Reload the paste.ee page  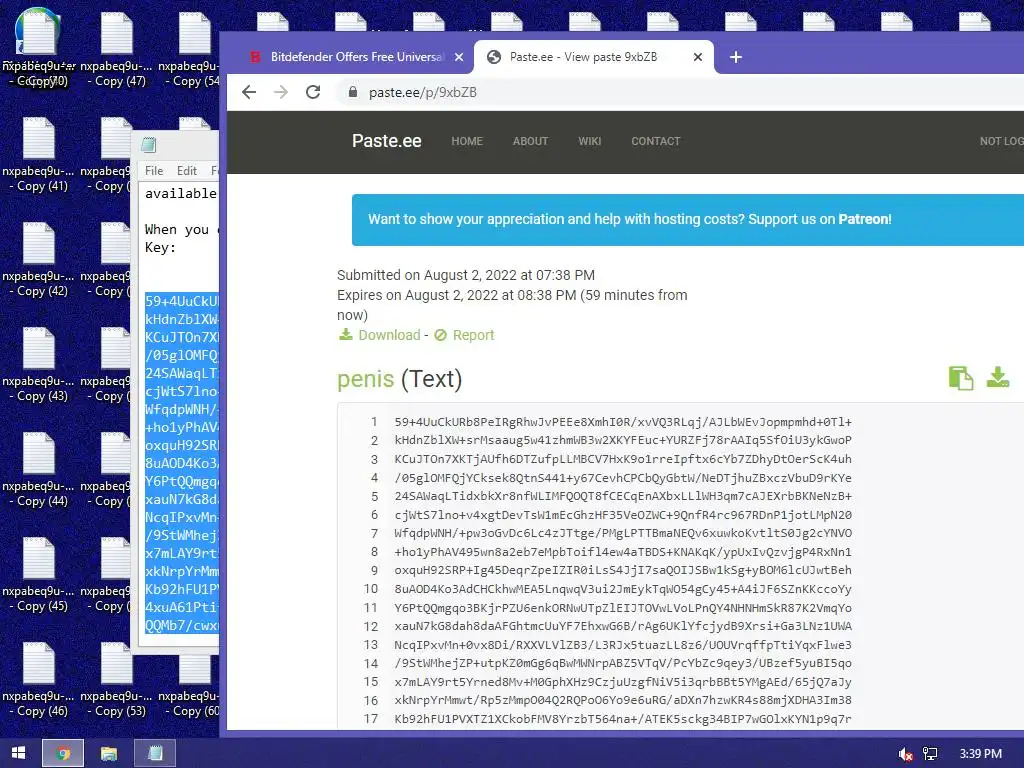click(x=313, y=92)
